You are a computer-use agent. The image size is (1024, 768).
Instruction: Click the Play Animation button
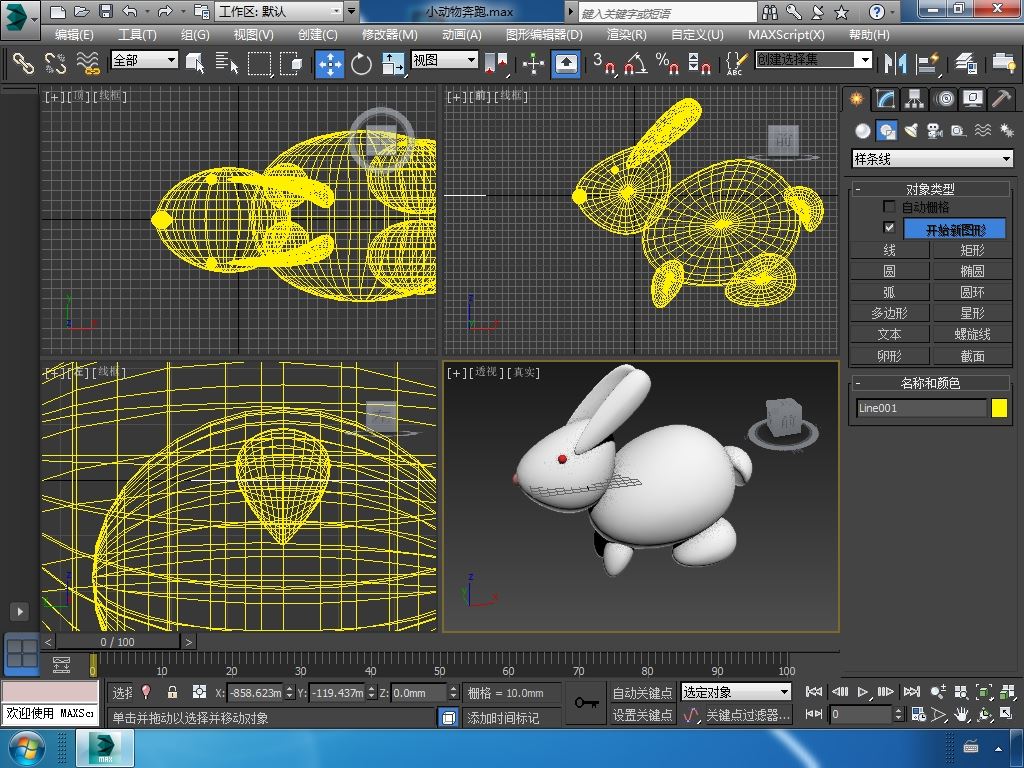[x=863, y=692]
